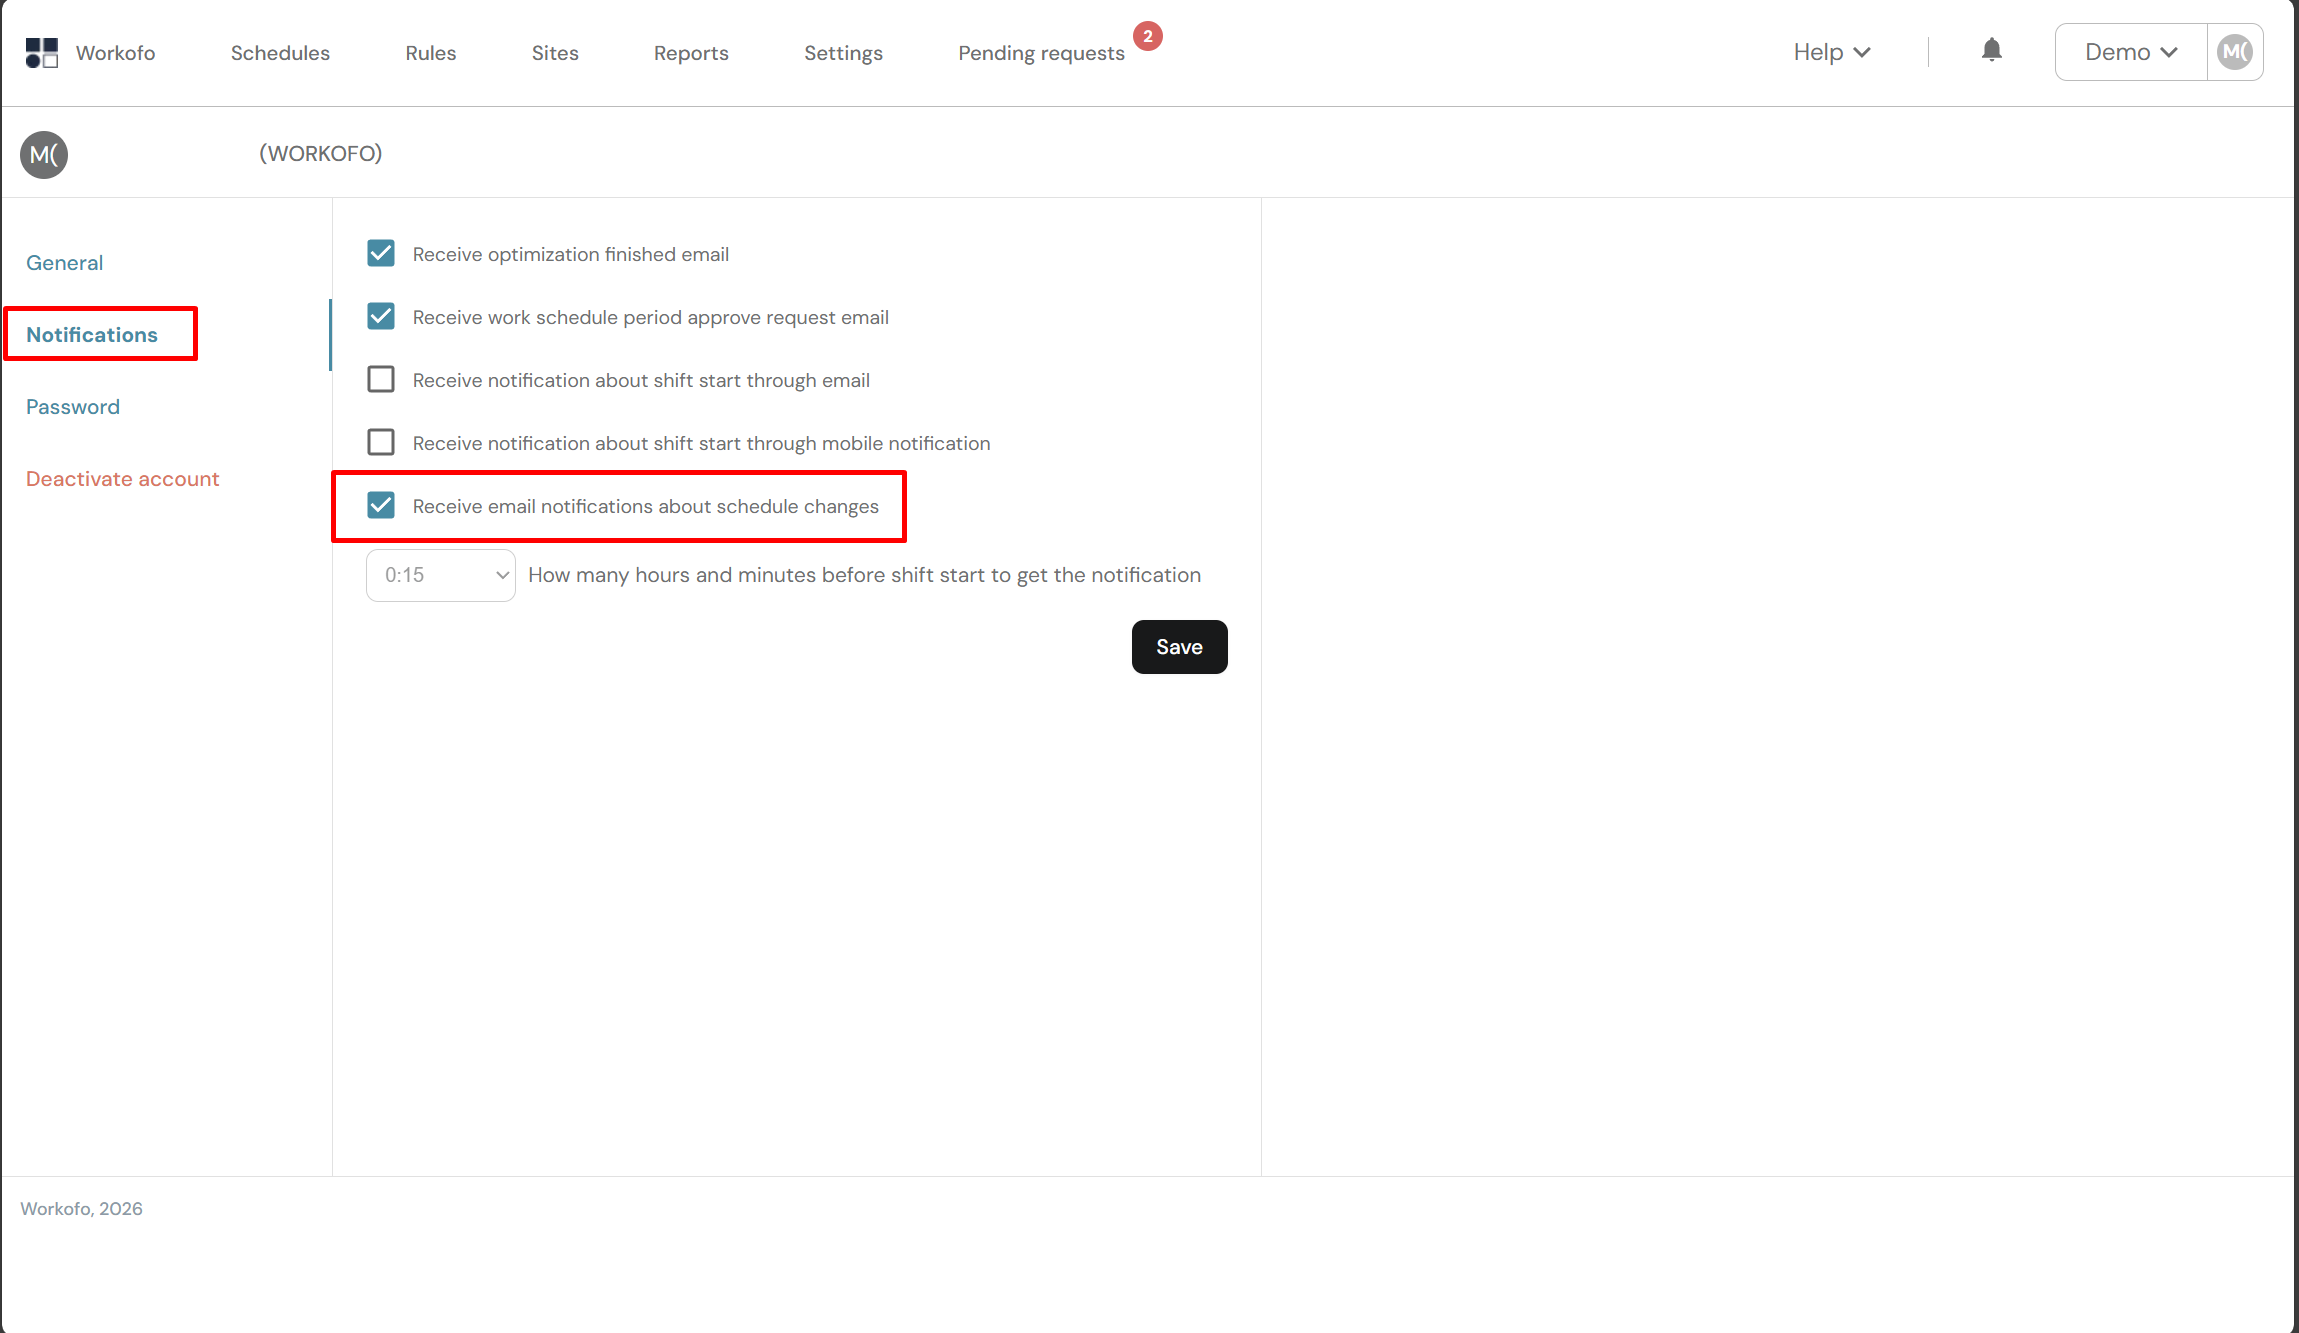
Task: Click the profile avatar beside WORKOFO name
Action: pos(44,155)
